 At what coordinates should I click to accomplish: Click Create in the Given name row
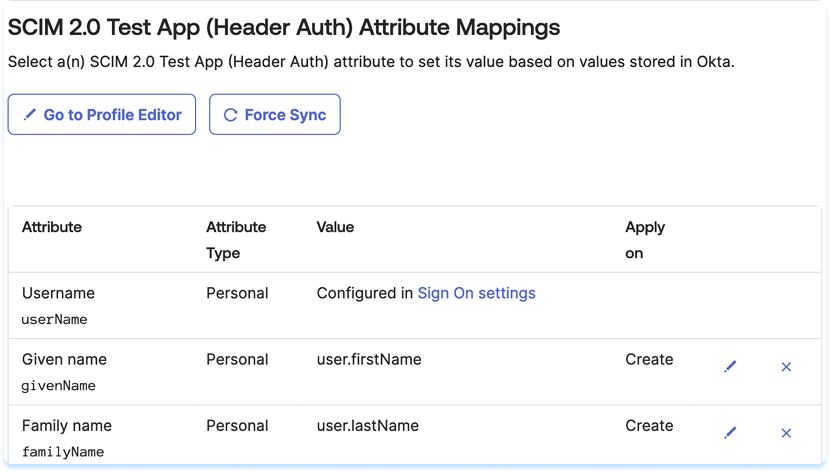point(649,359)
